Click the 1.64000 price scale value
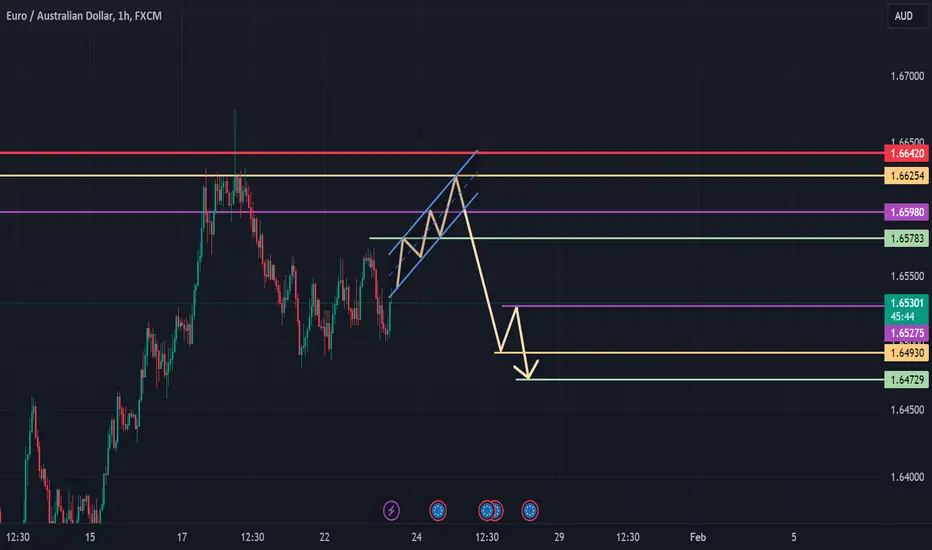Image resolution: width=932 pixels, height=550 pixels. (x=907, y=477)
